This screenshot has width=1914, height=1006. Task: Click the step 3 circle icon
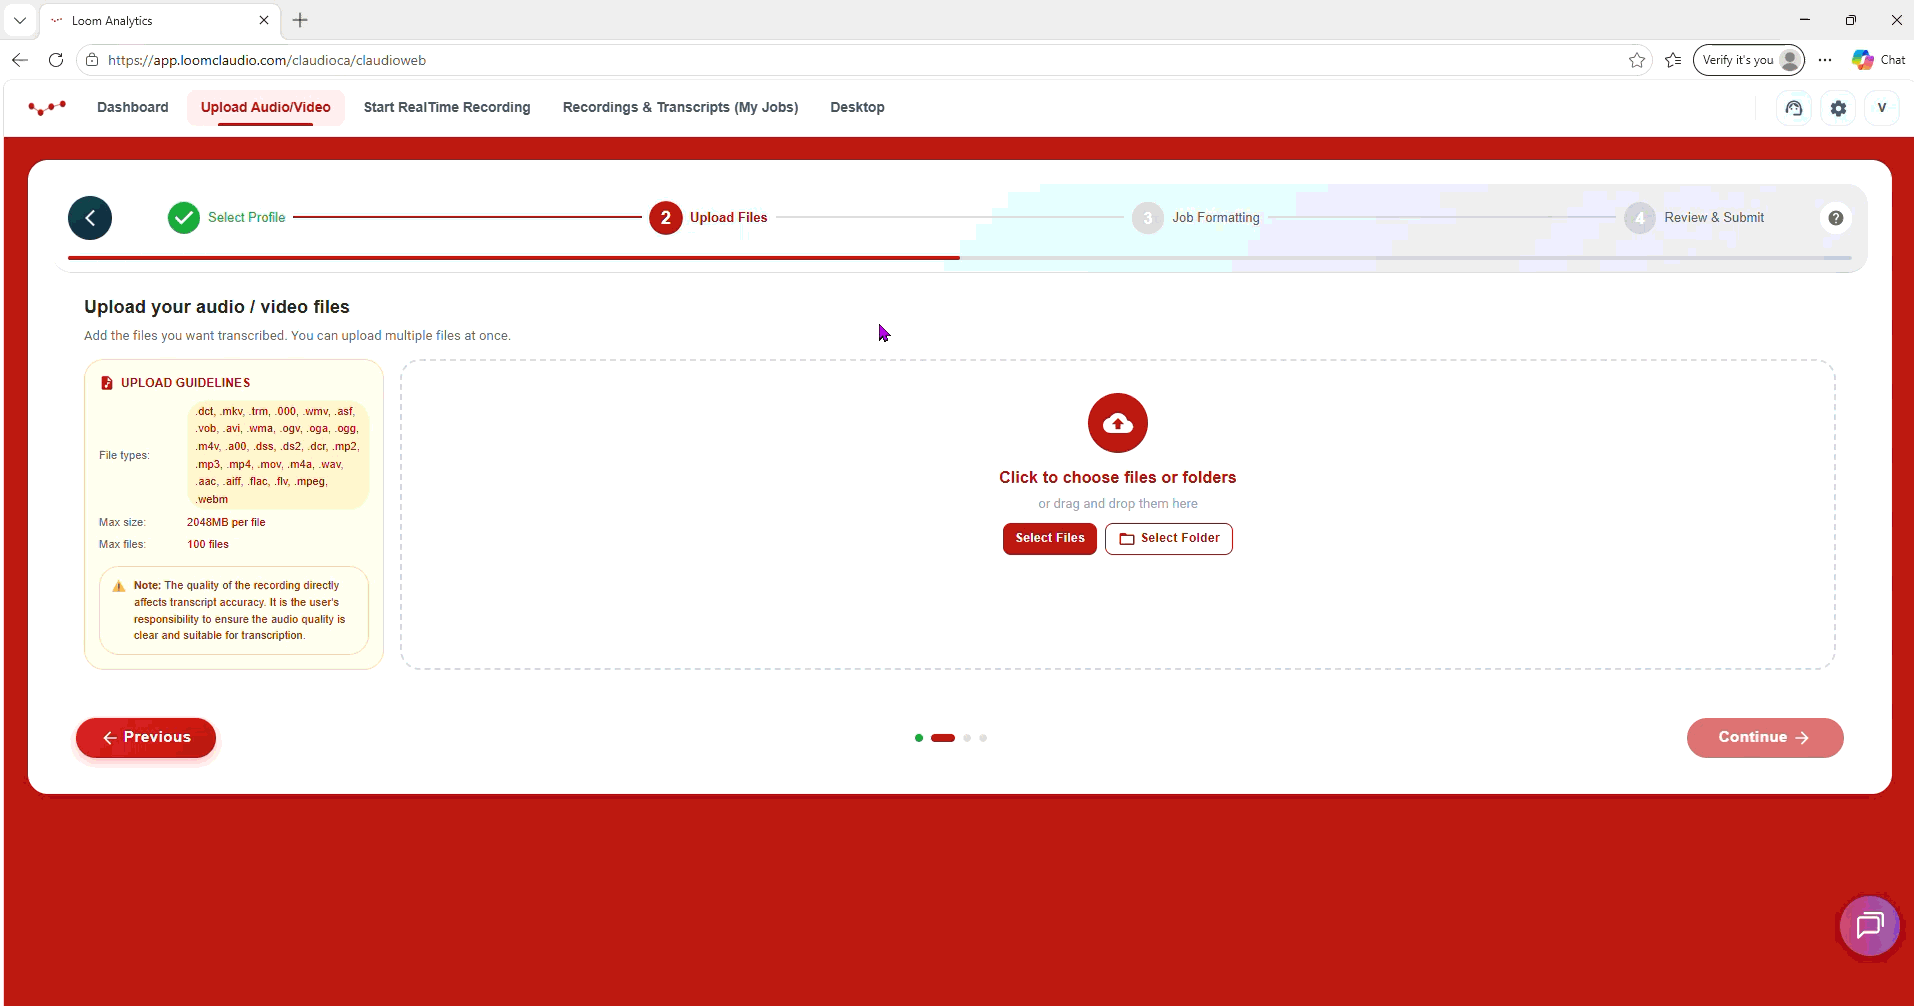click(1148, 218)
